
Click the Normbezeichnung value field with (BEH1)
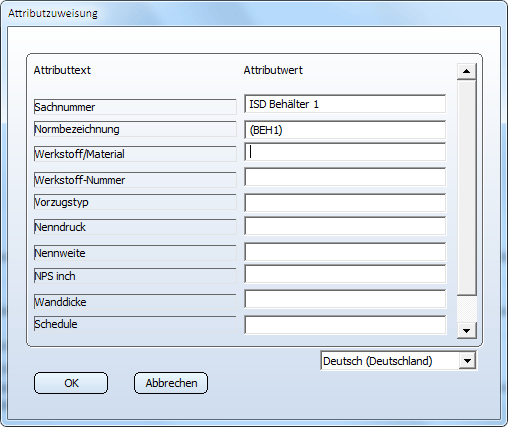(x=345, y=130)
